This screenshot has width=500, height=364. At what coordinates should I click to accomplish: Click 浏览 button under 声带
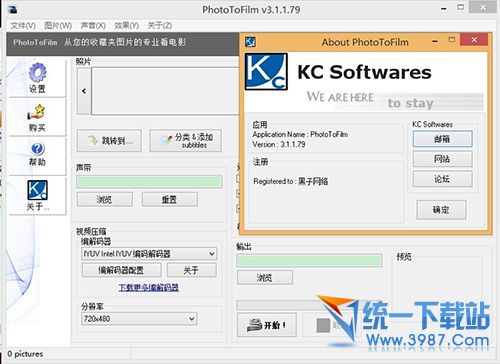tap(105, 199)
